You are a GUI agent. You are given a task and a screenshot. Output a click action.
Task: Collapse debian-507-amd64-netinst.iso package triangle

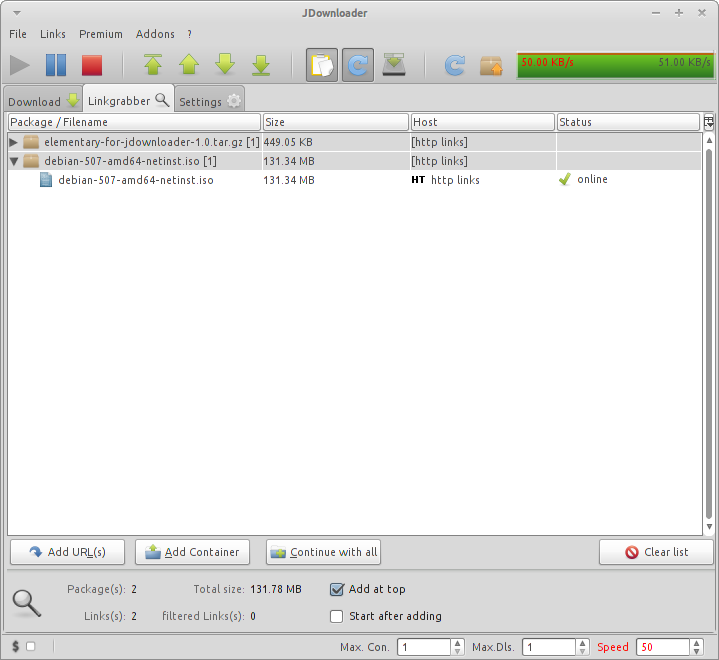pyautogui.click(x=14, y=161)
